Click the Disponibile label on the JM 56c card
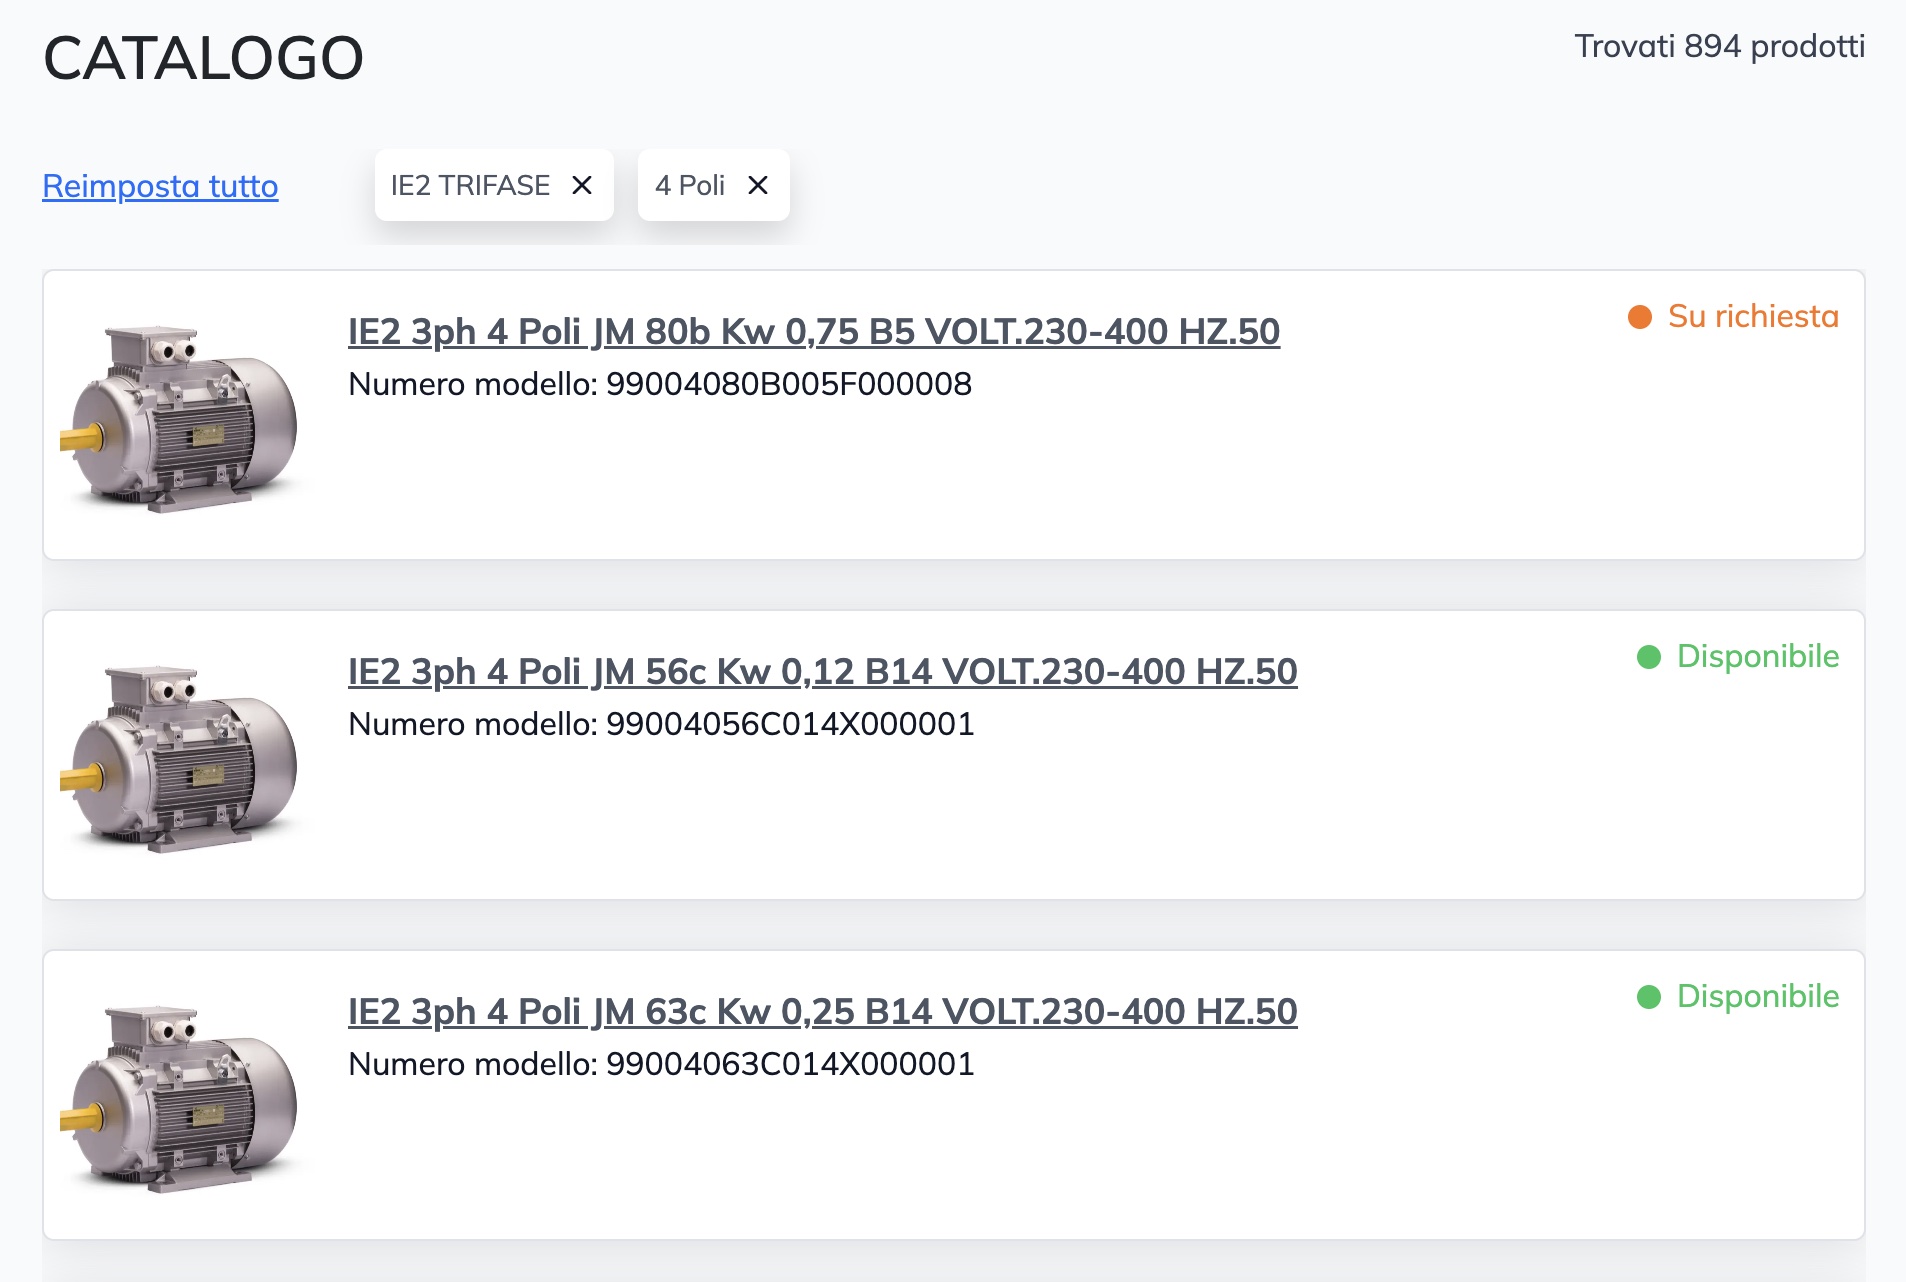1906x1282 pixels. (x=1757, y=657)
